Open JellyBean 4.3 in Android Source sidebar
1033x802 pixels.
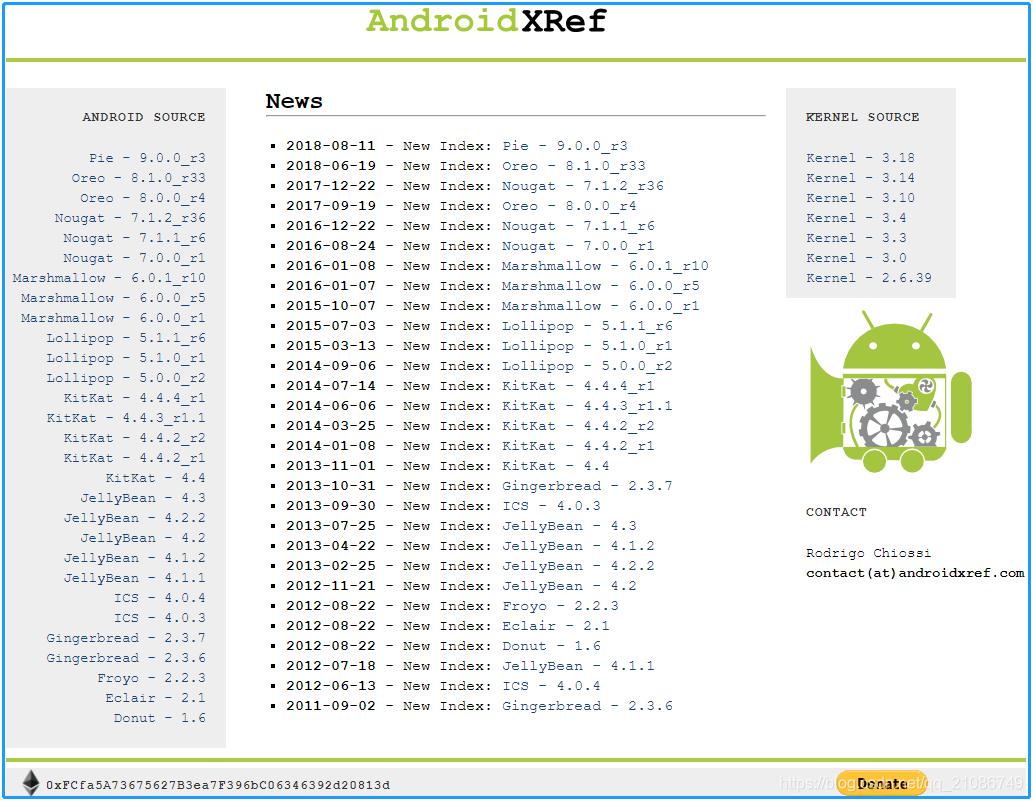pos(143,498)
